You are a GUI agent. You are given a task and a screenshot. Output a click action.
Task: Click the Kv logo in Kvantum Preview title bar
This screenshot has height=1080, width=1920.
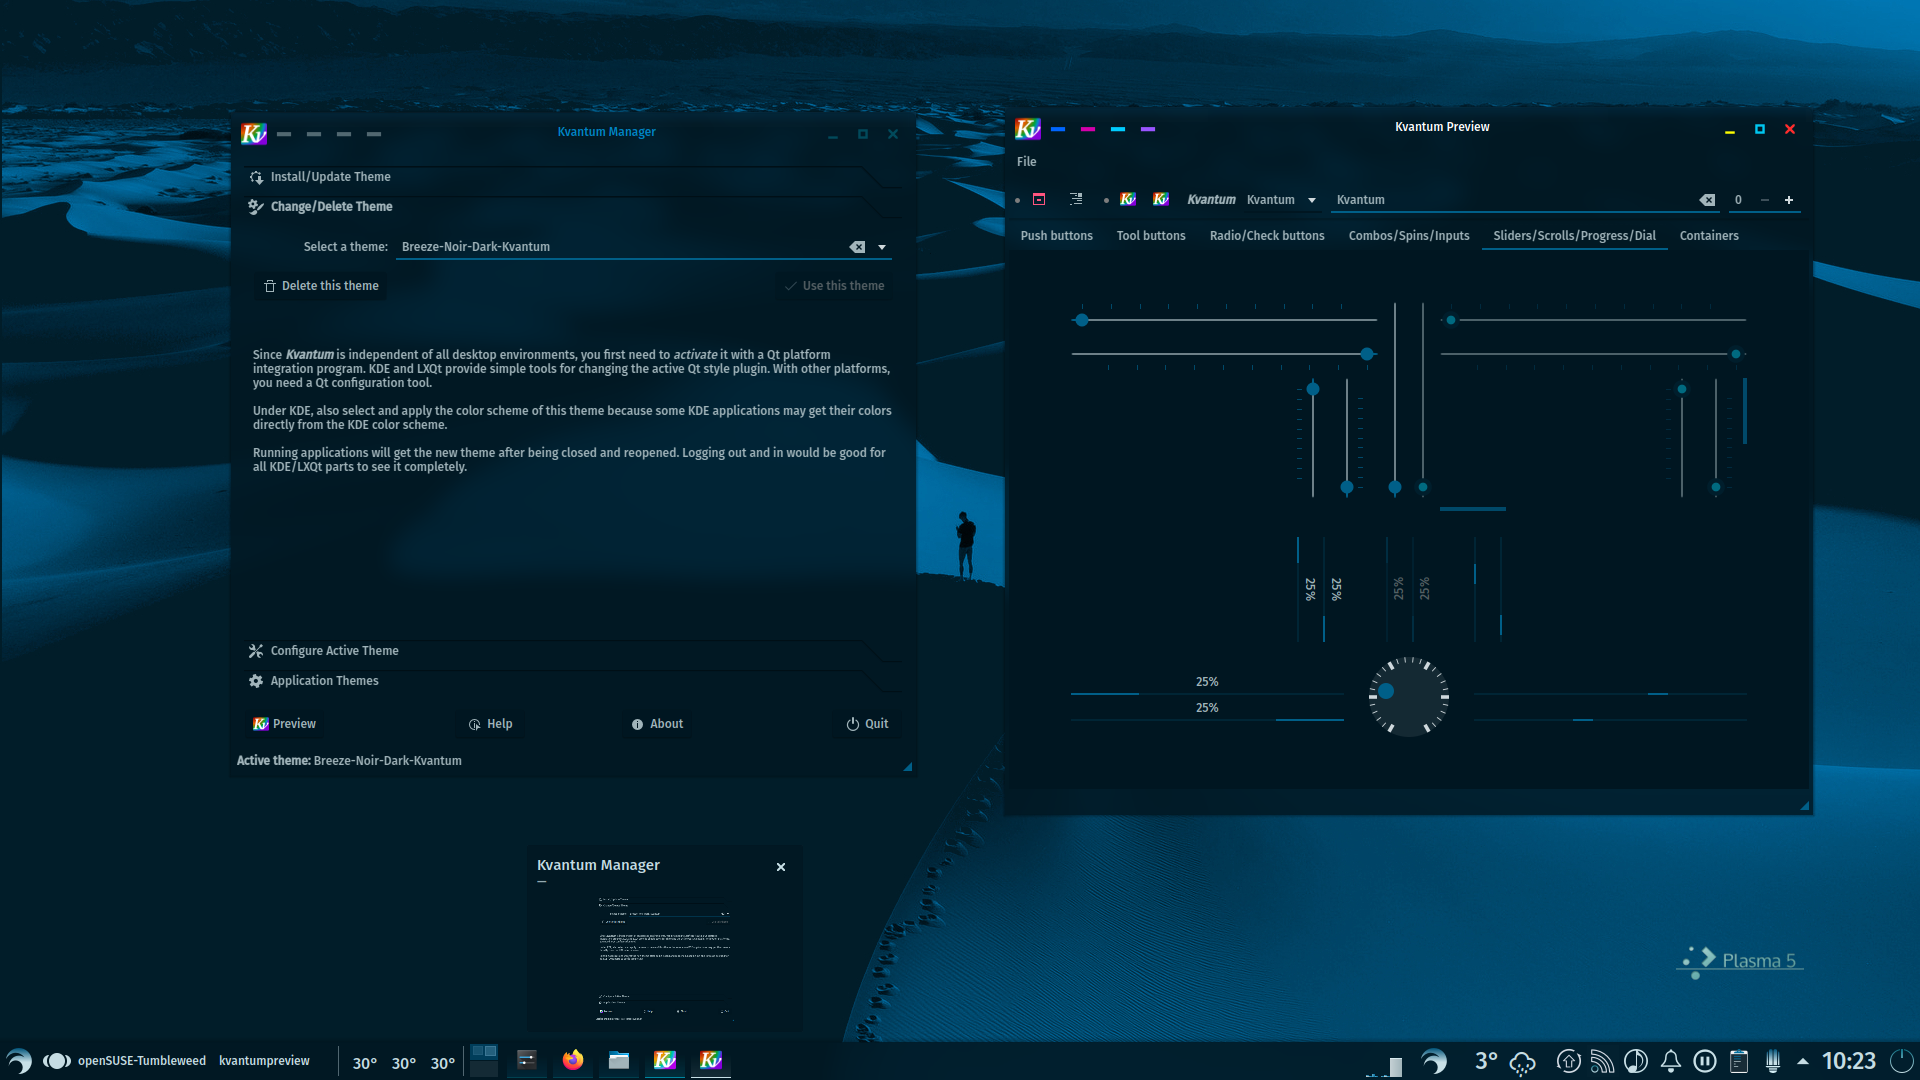[1028, 128]
